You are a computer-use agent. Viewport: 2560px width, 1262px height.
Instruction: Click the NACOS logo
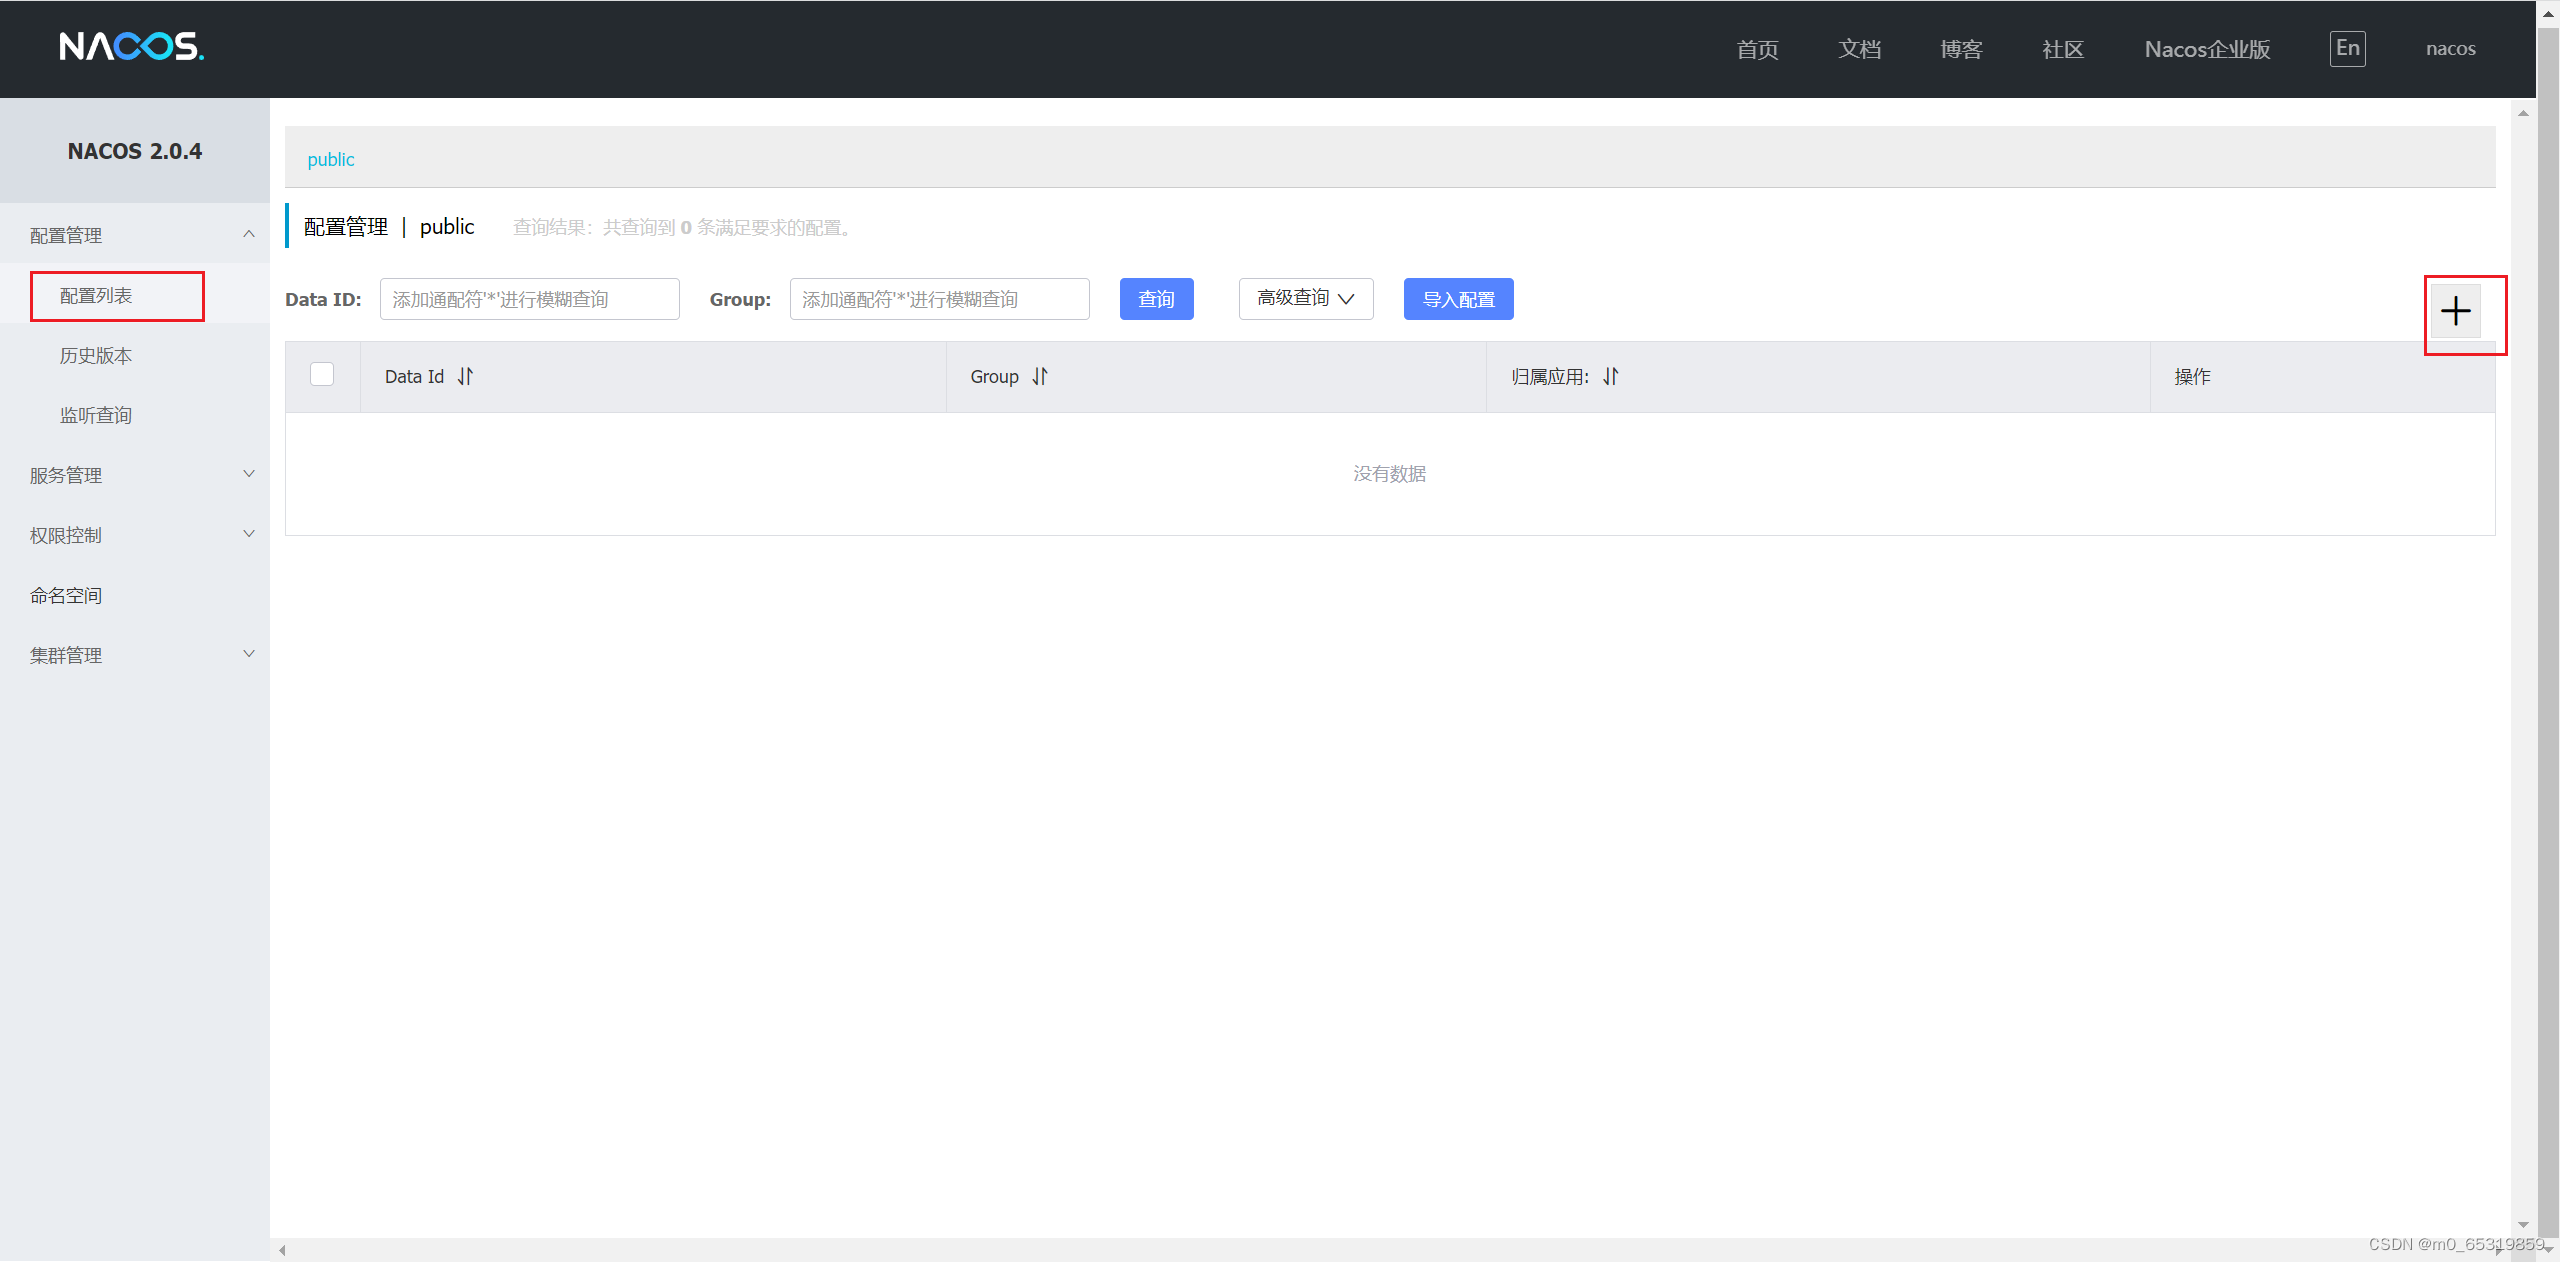131,47
